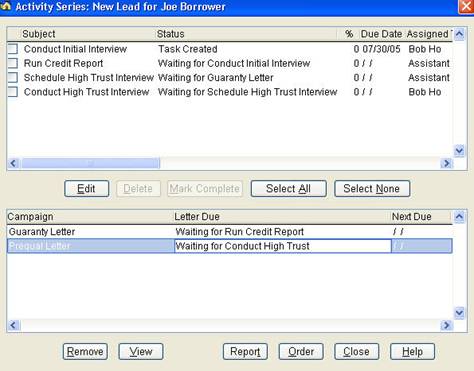This screenshot has height=371, width=474.
Task: Select the Conduct Initial Interview subject
Action: coord(75,49)
